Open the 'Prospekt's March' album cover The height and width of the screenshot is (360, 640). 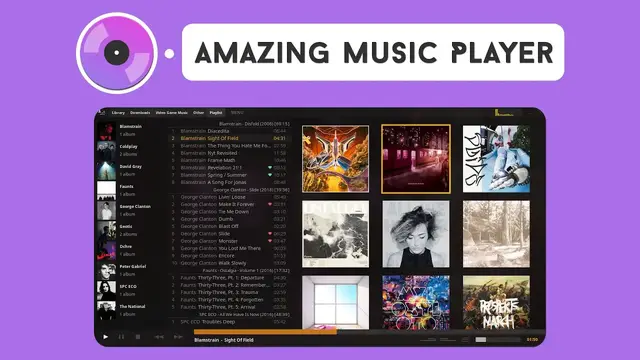(x=496, y=302)
